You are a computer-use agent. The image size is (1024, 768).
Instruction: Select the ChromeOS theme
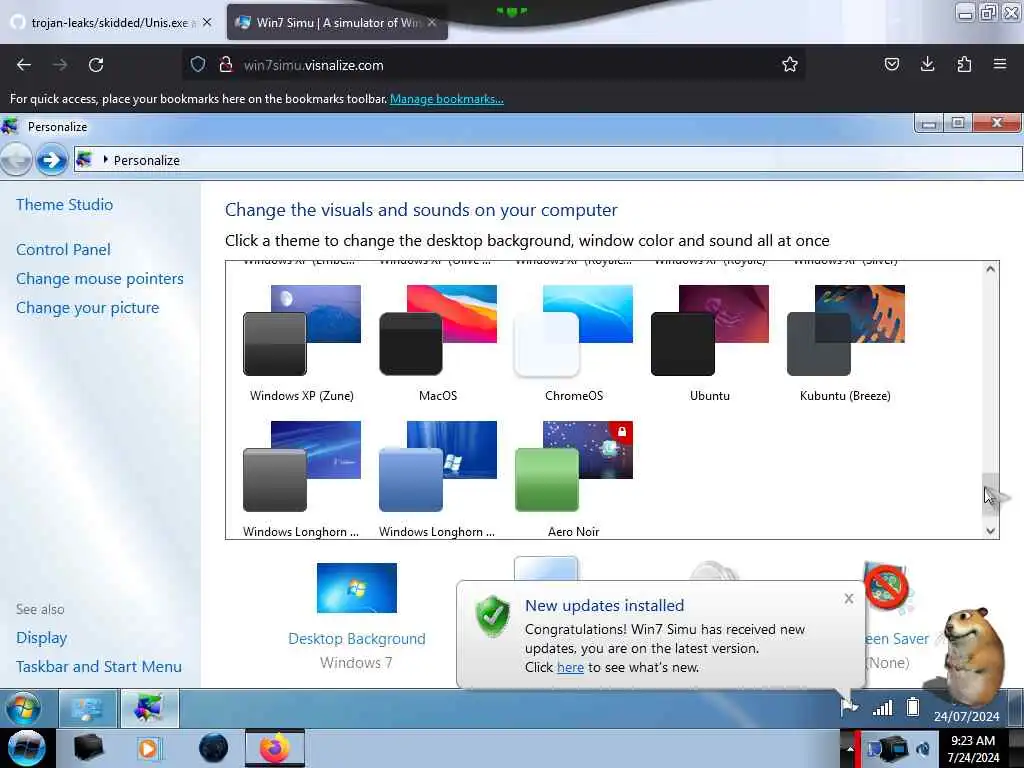573,343
